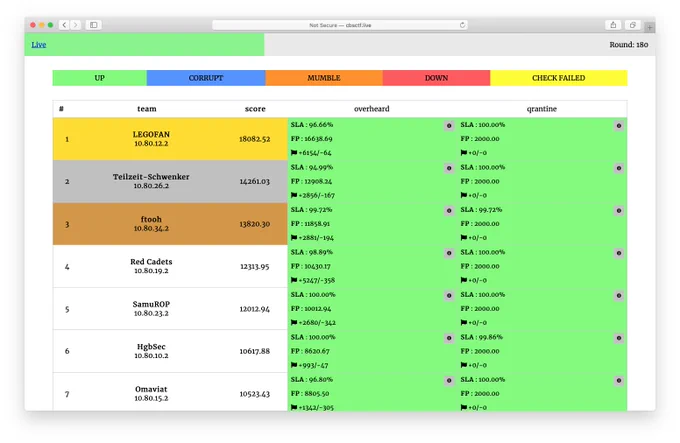Viewport: 680px width, 443px height.
Task: Select team name Omaviat
Action: (151, 389)
